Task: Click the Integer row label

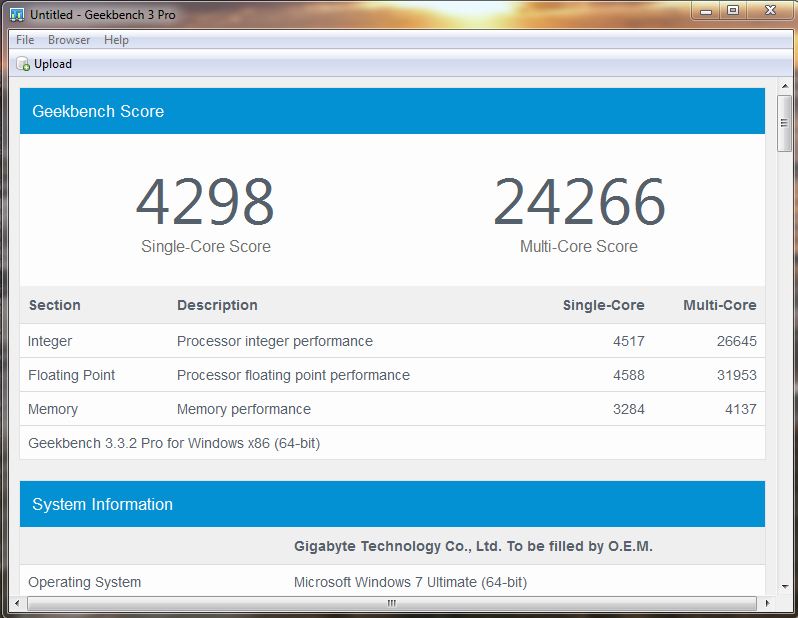Action: [50, 341]
